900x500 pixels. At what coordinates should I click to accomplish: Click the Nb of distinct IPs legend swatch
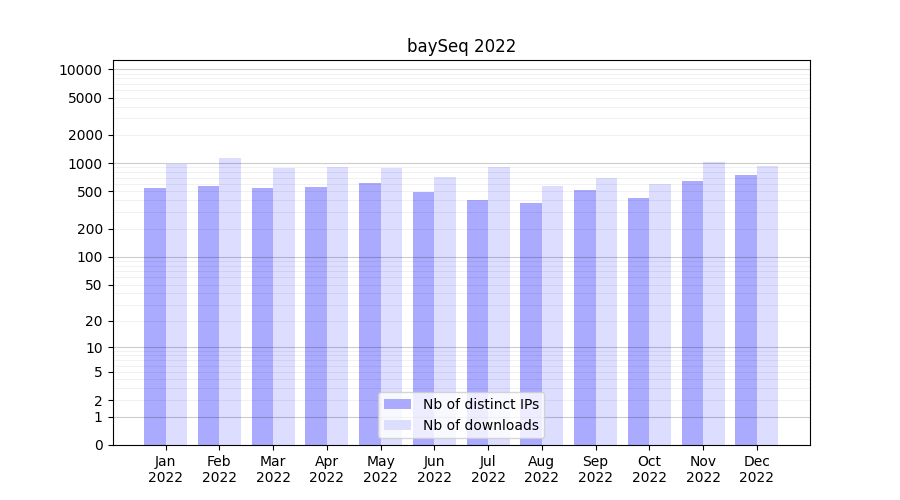[397, 404]
